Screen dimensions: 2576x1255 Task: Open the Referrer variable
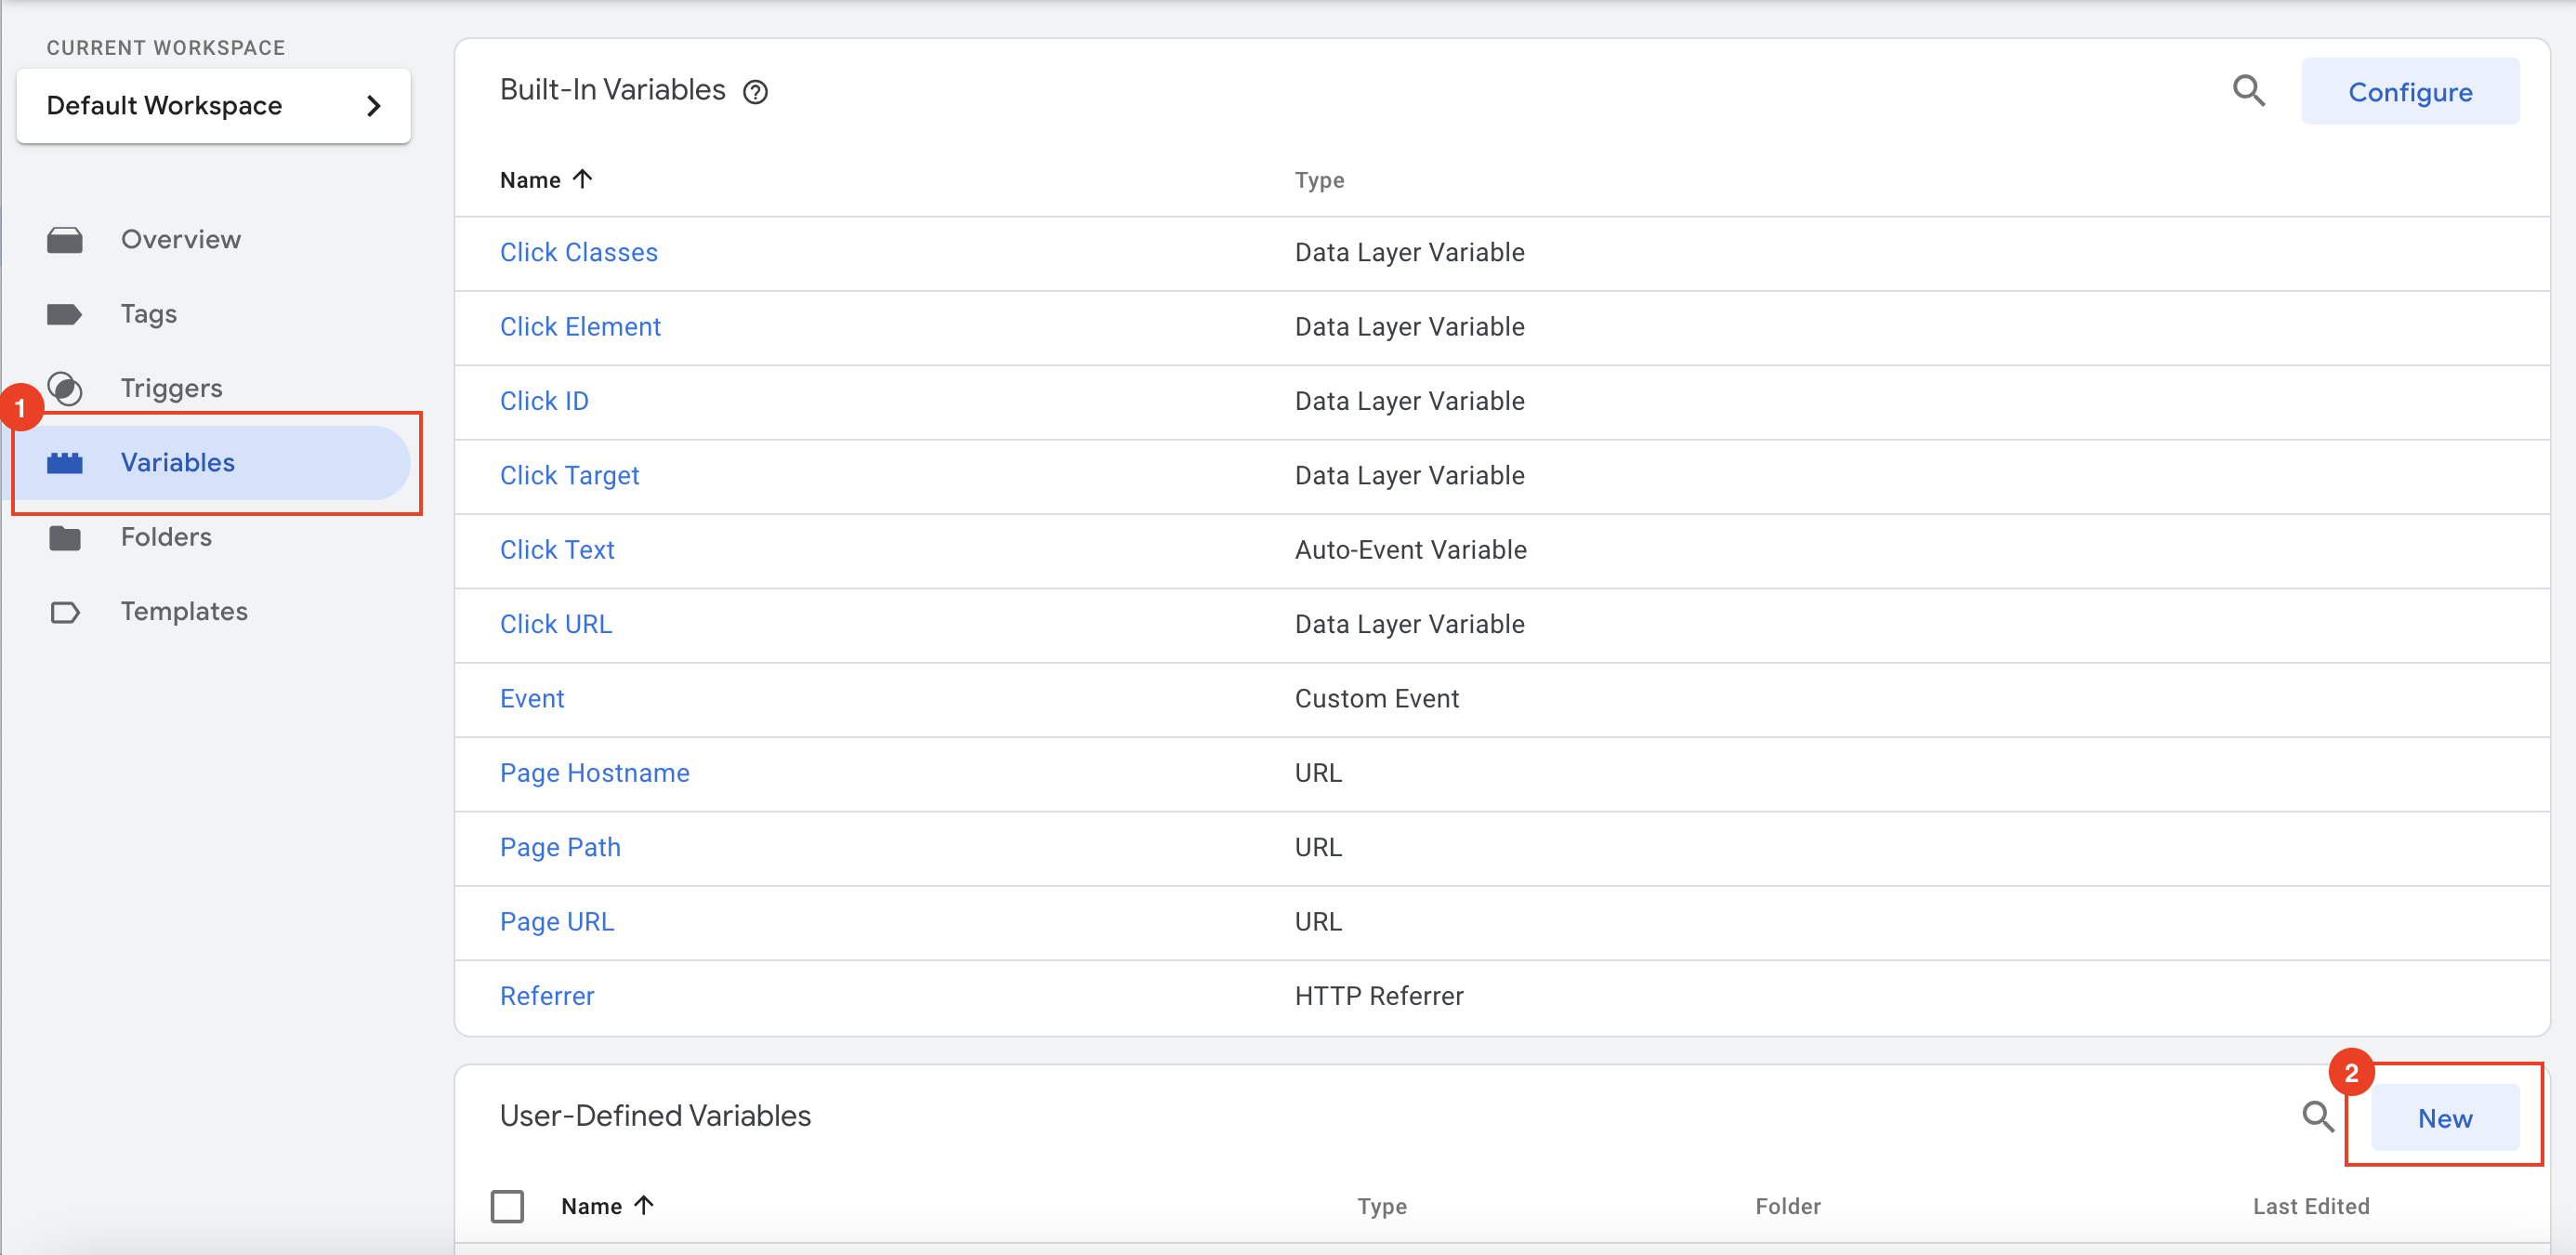546,996
